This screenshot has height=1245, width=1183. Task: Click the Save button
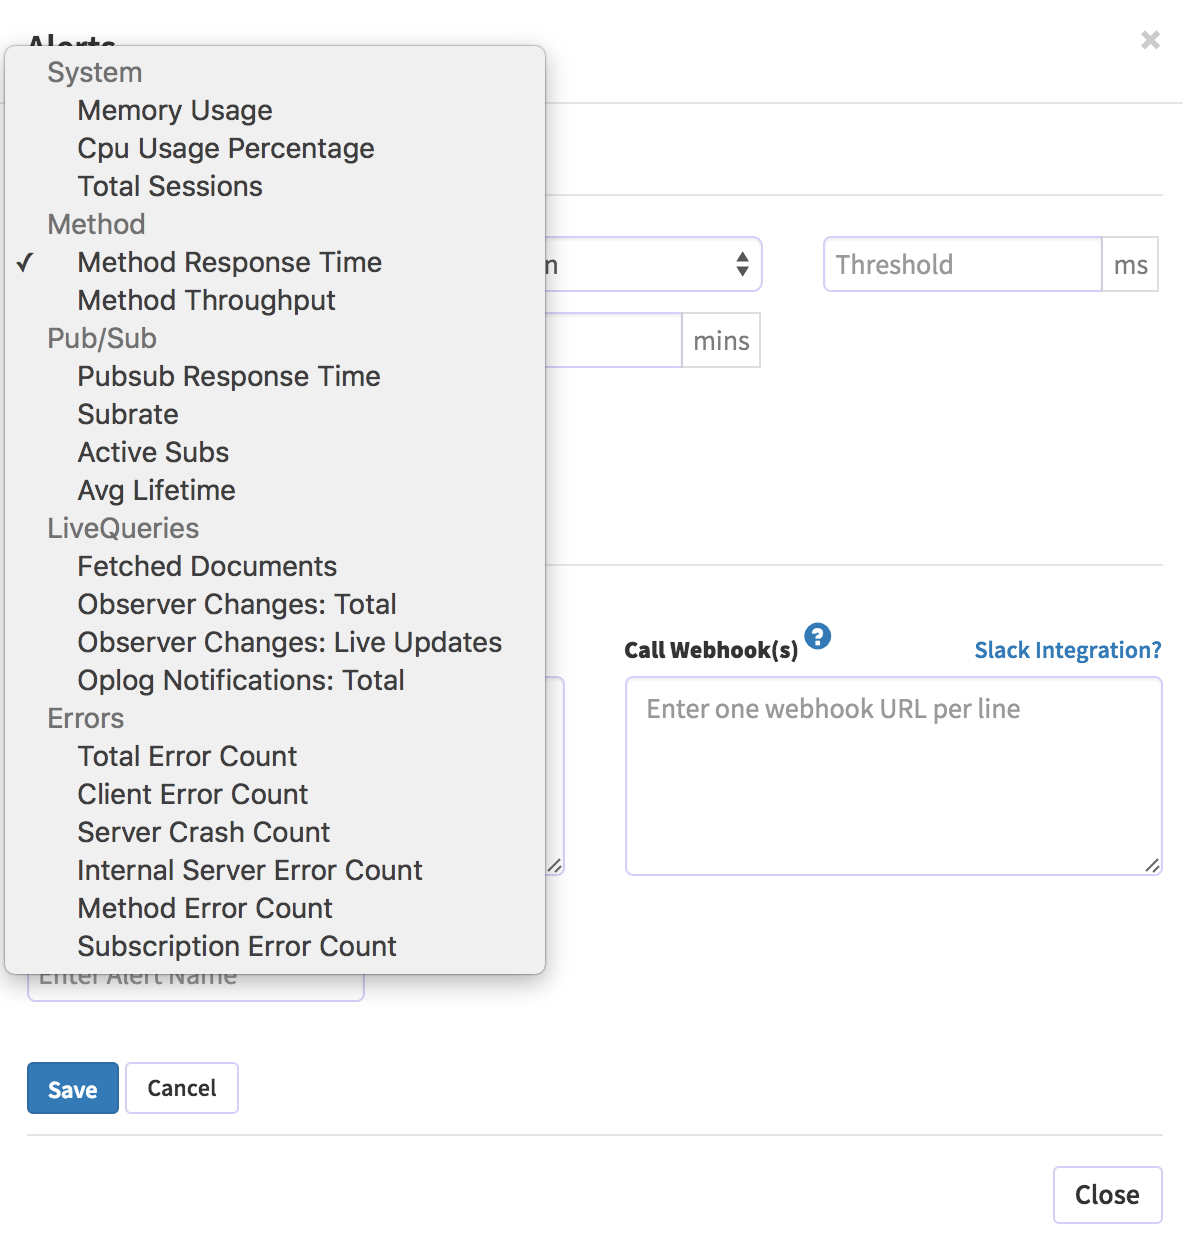coord(72,1088)
